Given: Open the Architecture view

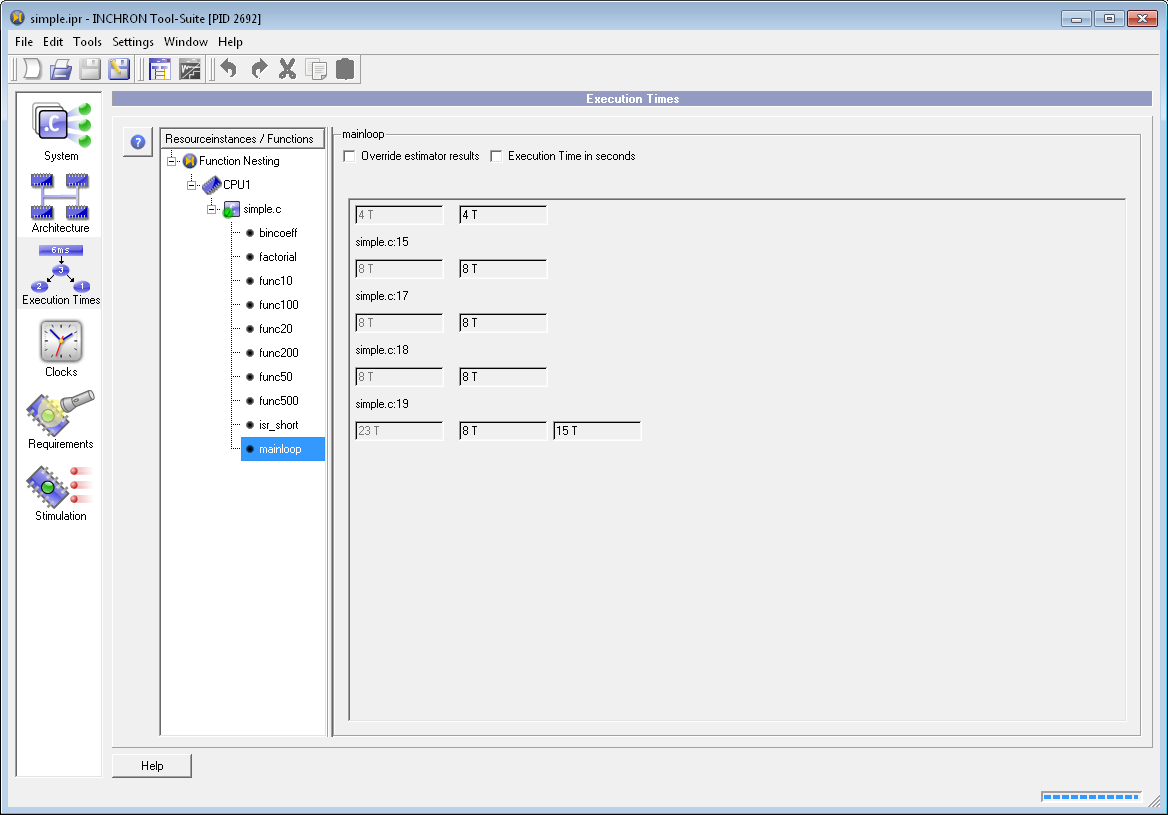Looking at the screenshot, I should 60,203.
